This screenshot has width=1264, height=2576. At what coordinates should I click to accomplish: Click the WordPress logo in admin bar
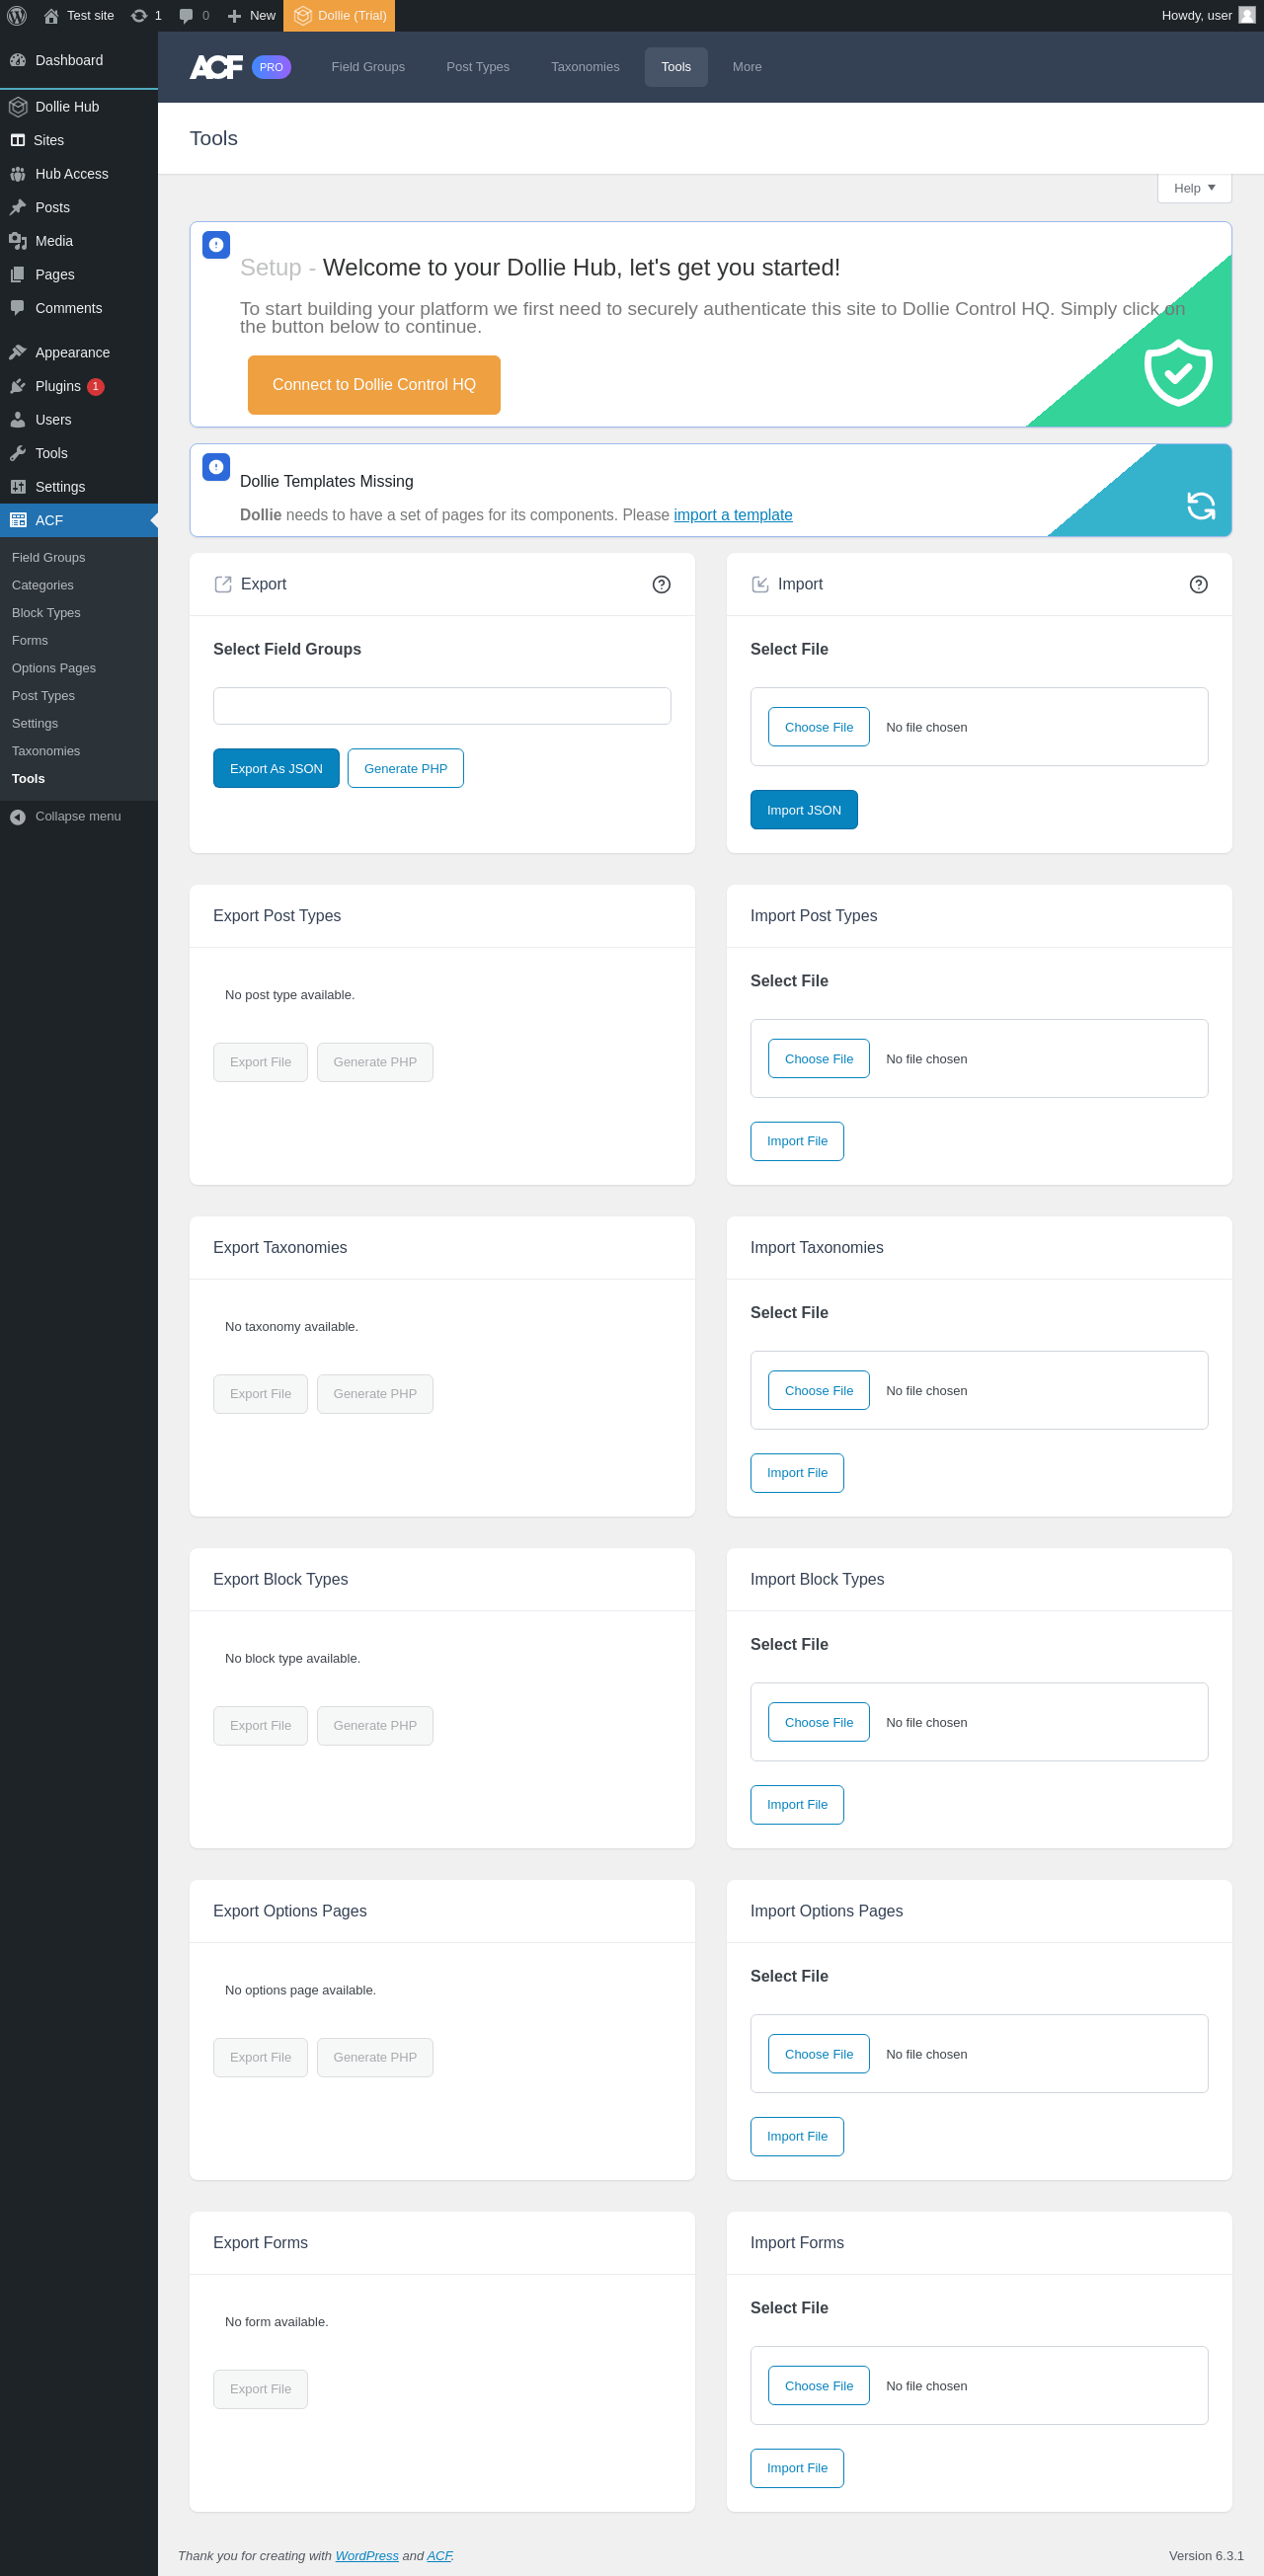point(17,15)
